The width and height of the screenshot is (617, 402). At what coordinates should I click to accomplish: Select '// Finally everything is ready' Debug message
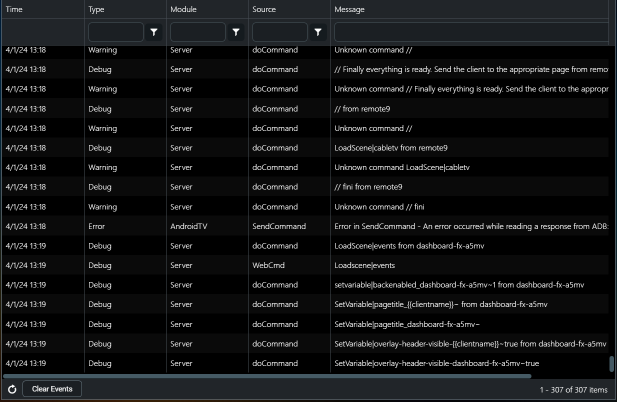(x=471, y=69)
